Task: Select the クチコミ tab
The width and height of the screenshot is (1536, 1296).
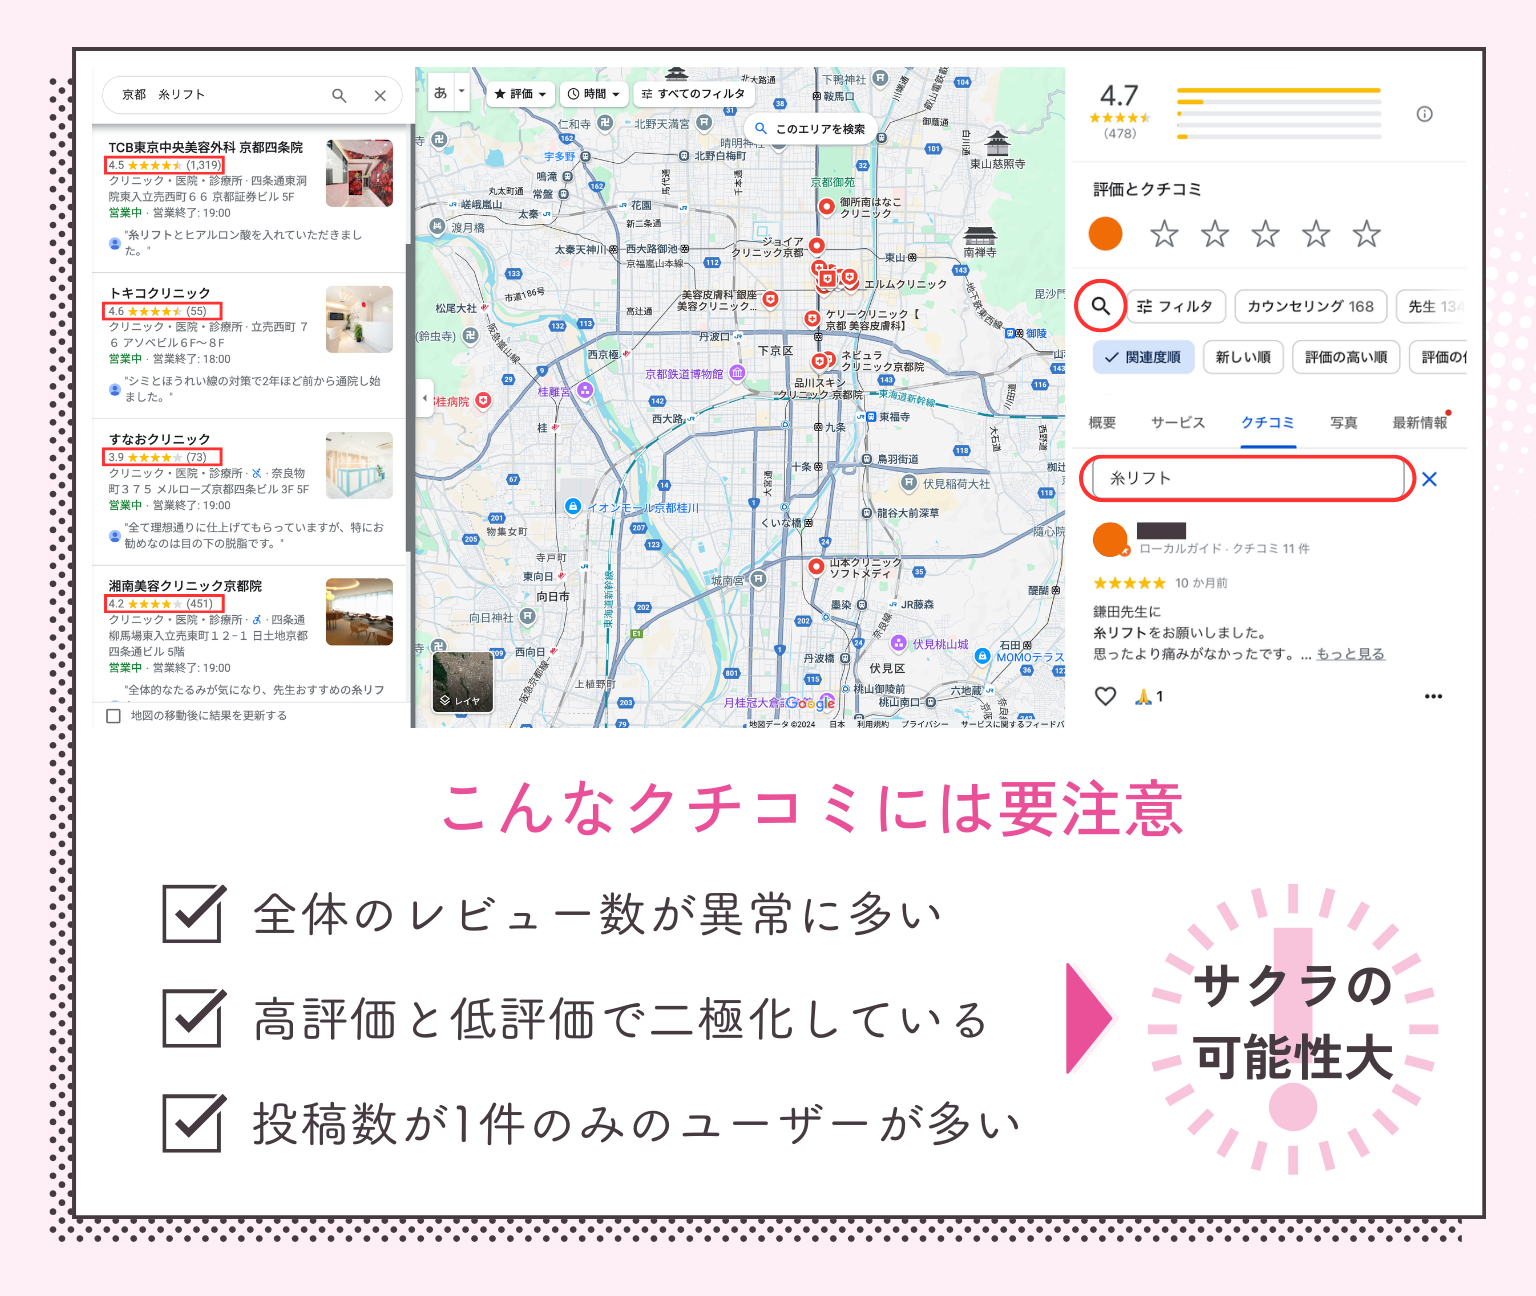Action: [1268, 423]
